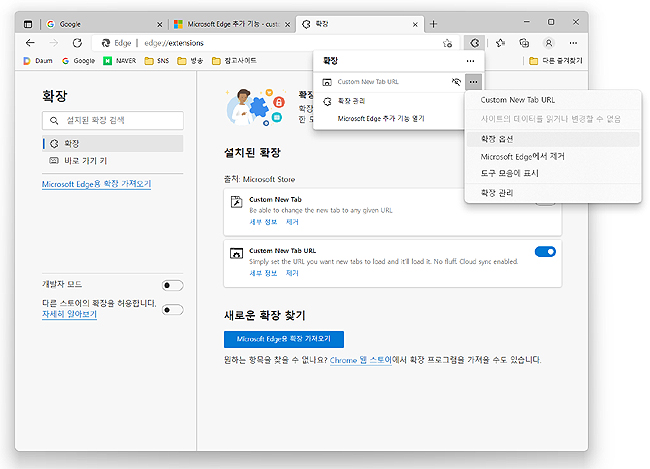Screen dimensions: 650x469
Task: Open the 참고사이트 bookmarks folder
Action: pos(234,61)
